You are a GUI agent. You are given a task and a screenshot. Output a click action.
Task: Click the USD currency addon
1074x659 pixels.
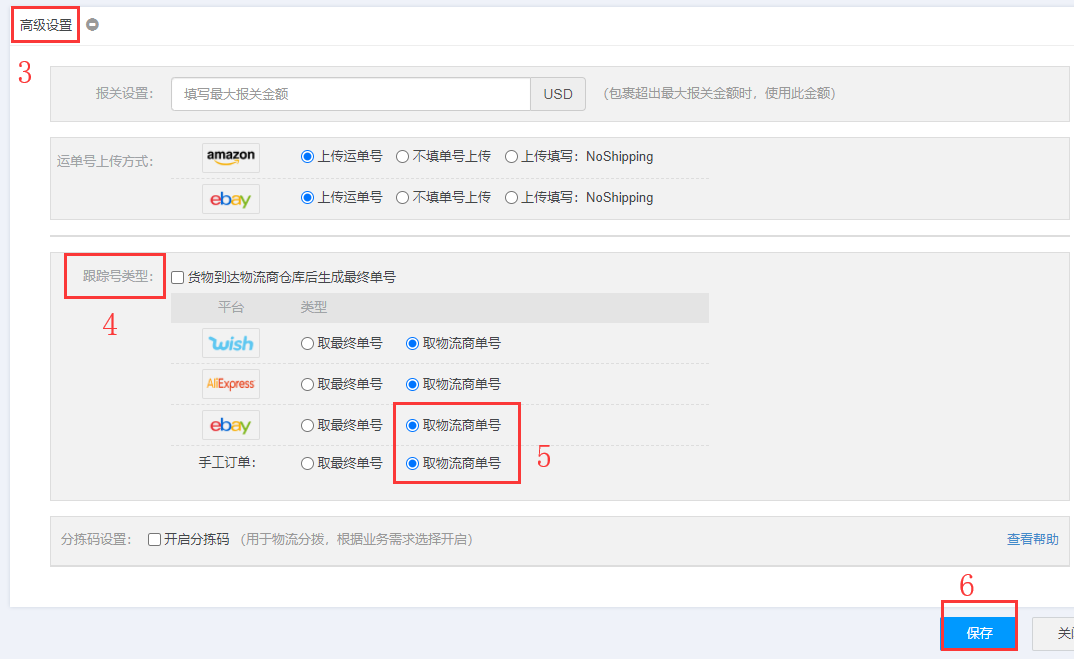click(x=558, y=94)
